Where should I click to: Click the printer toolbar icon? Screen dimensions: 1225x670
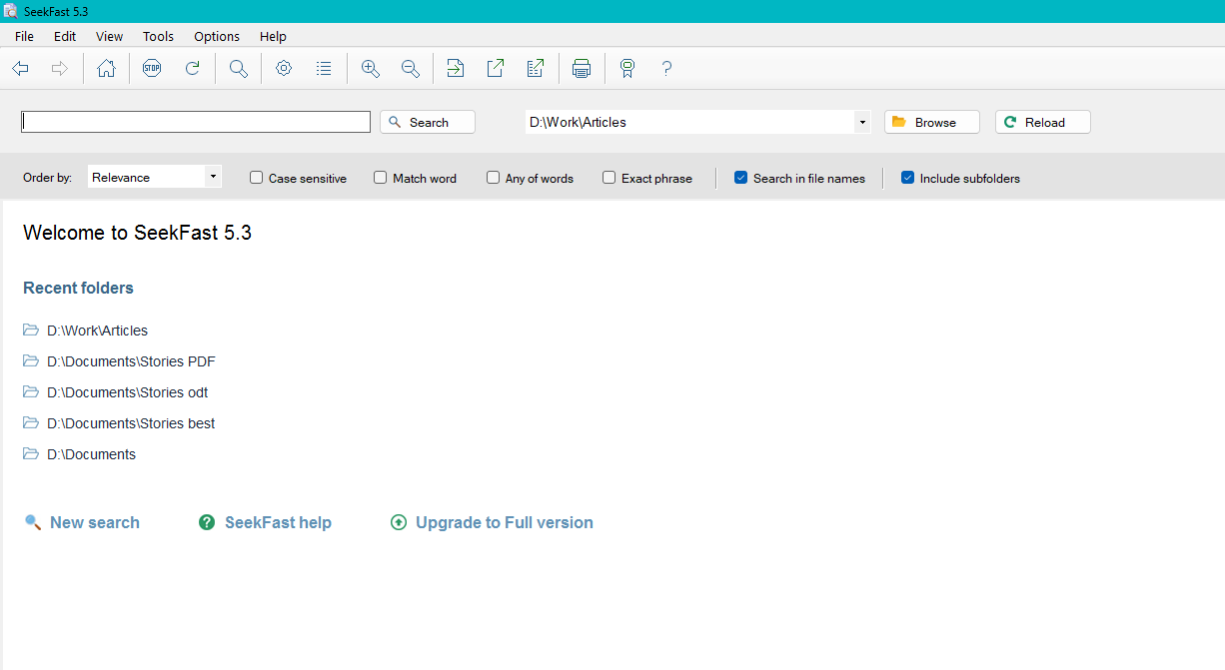click(x=581, y=69)
